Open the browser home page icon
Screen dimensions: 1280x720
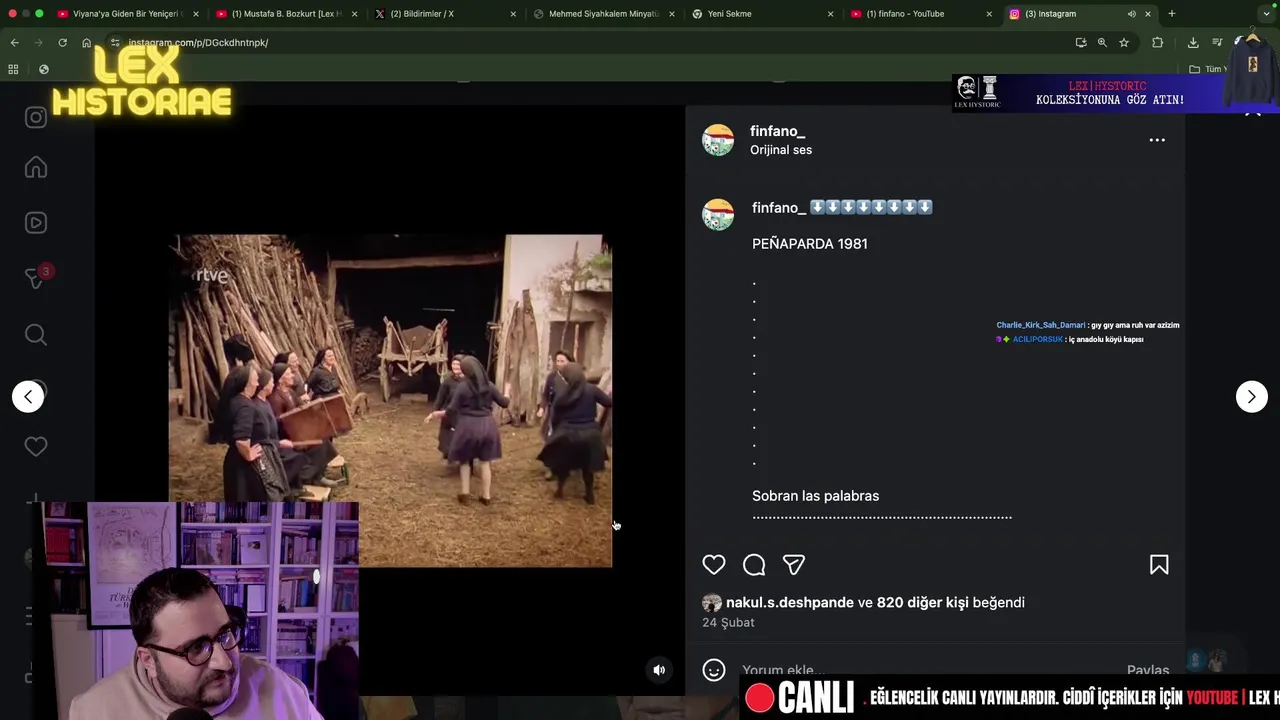86,43
